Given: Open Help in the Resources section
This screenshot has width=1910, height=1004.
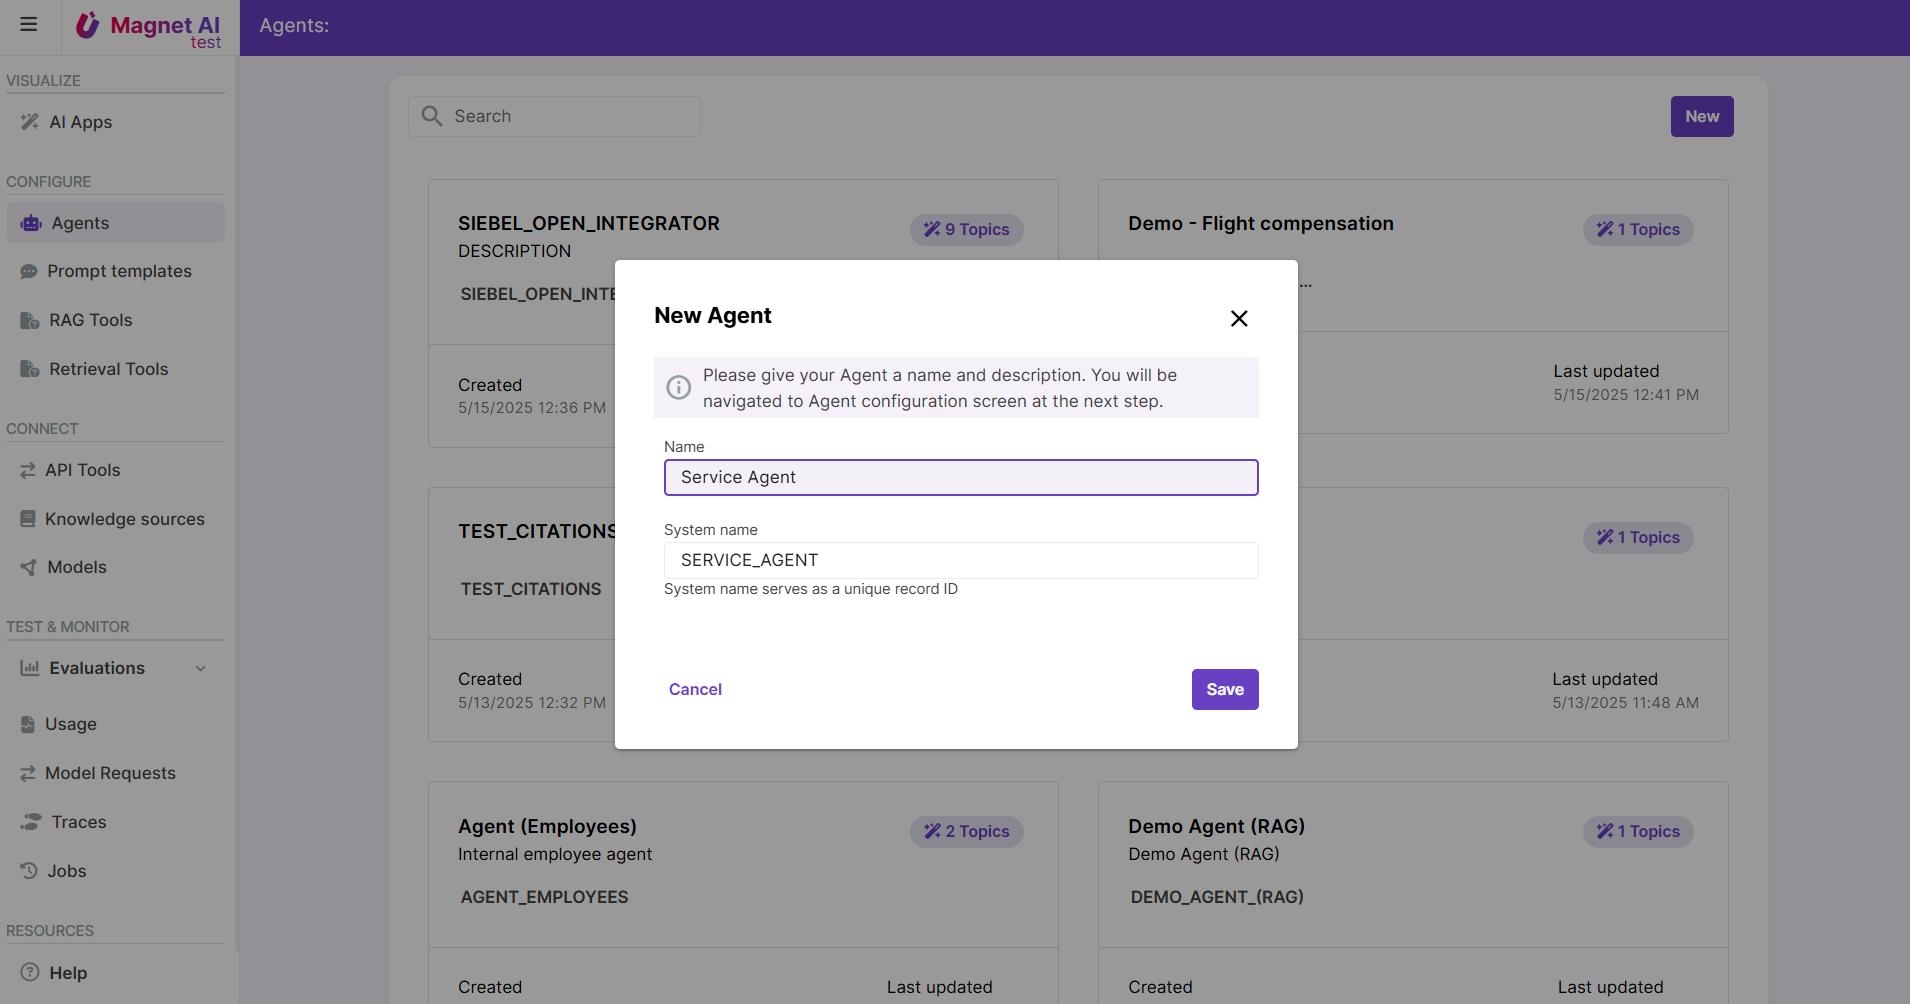Looking at the screenshot, I should [x=68, y=973].
